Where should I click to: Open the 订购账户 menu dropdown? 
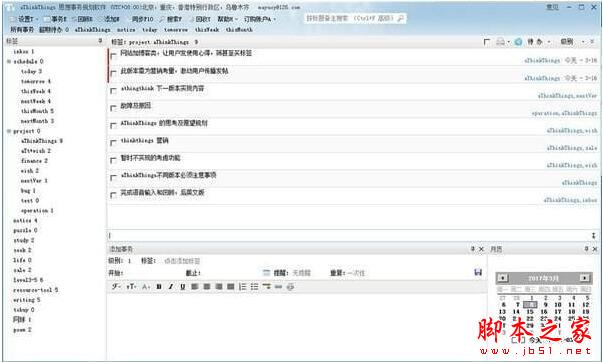click(x=260, y=19)
